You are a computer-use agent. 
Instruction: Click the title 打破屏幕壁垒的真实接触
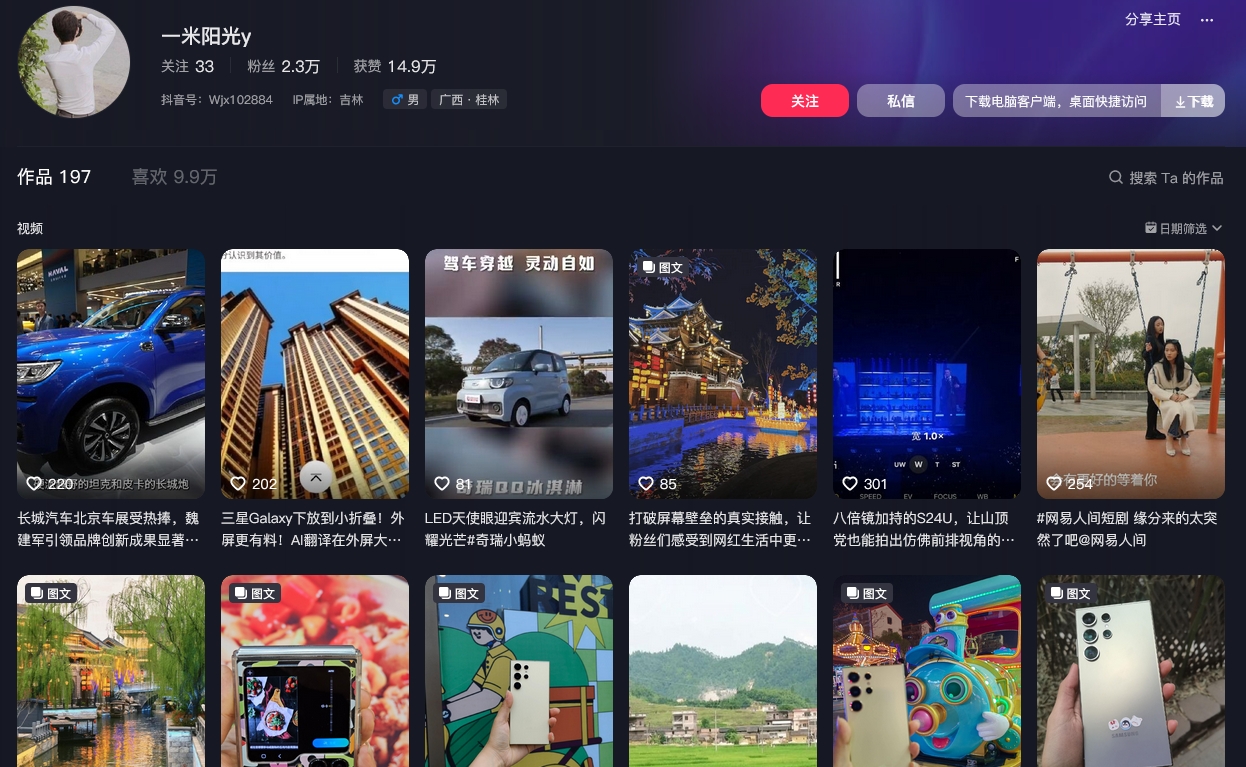[x=721, y=529]
